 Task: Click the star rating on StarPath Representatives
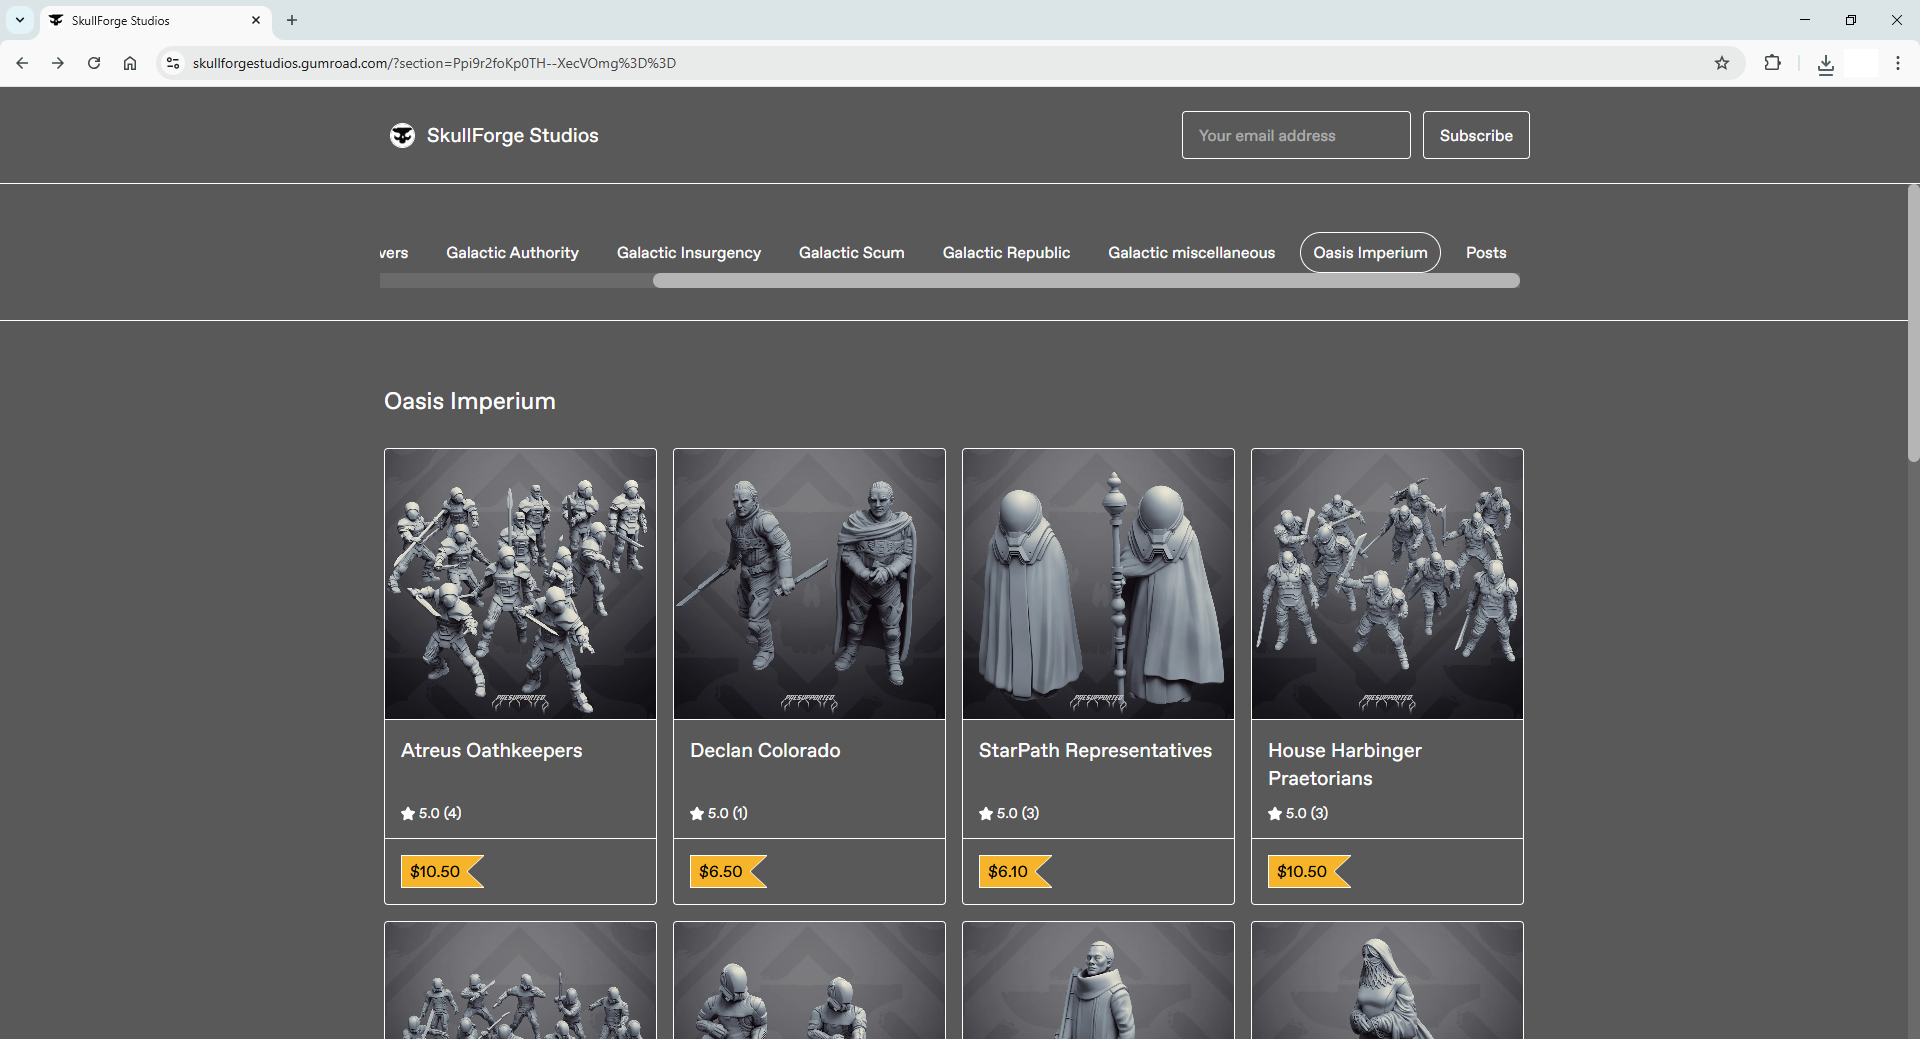1009,813
